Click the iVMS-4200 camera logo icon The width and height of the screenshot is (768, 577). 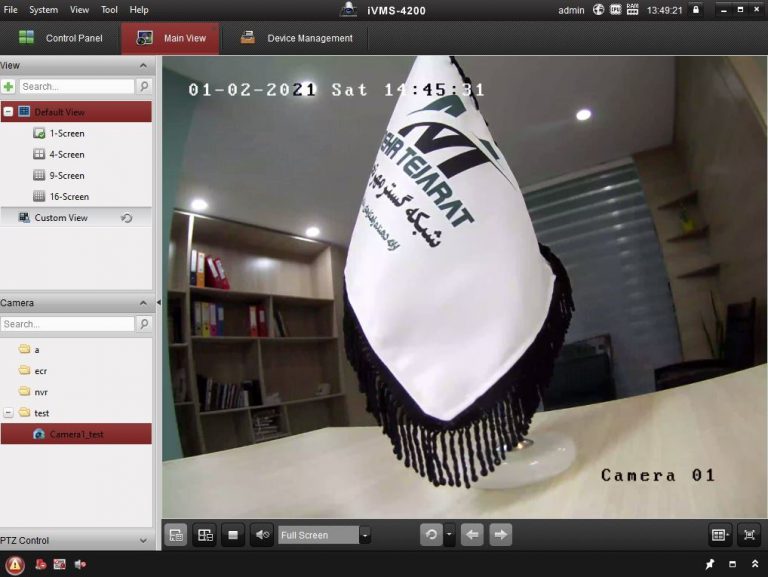point(348,10)
